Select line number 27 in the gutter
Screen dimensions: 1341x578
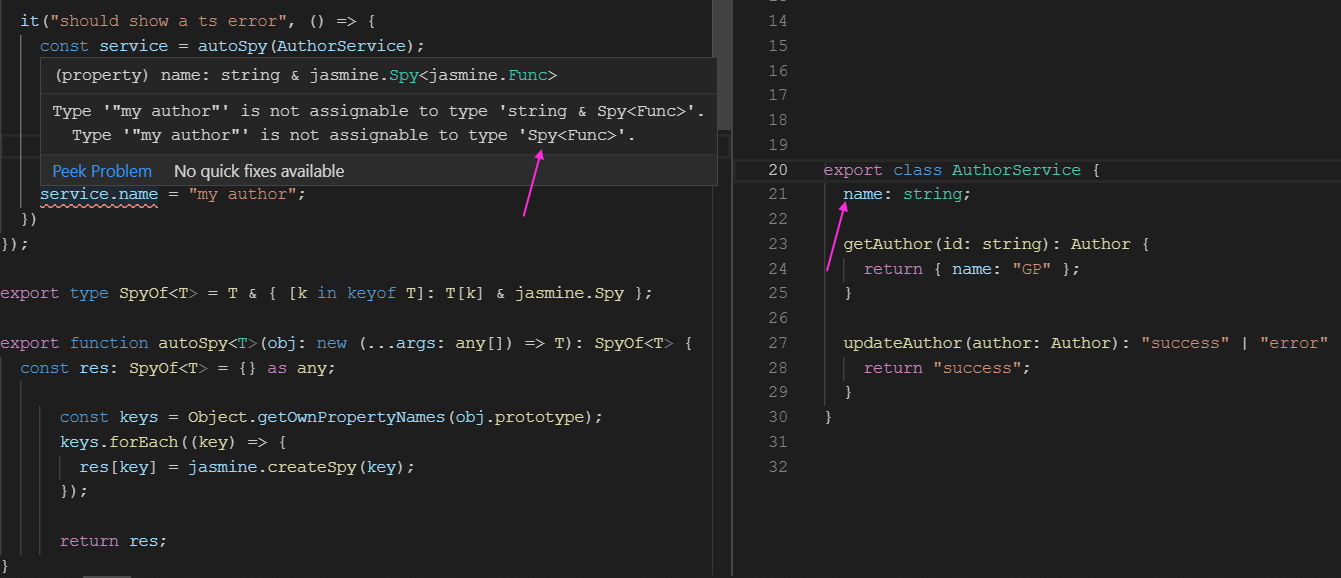(778, 343)
